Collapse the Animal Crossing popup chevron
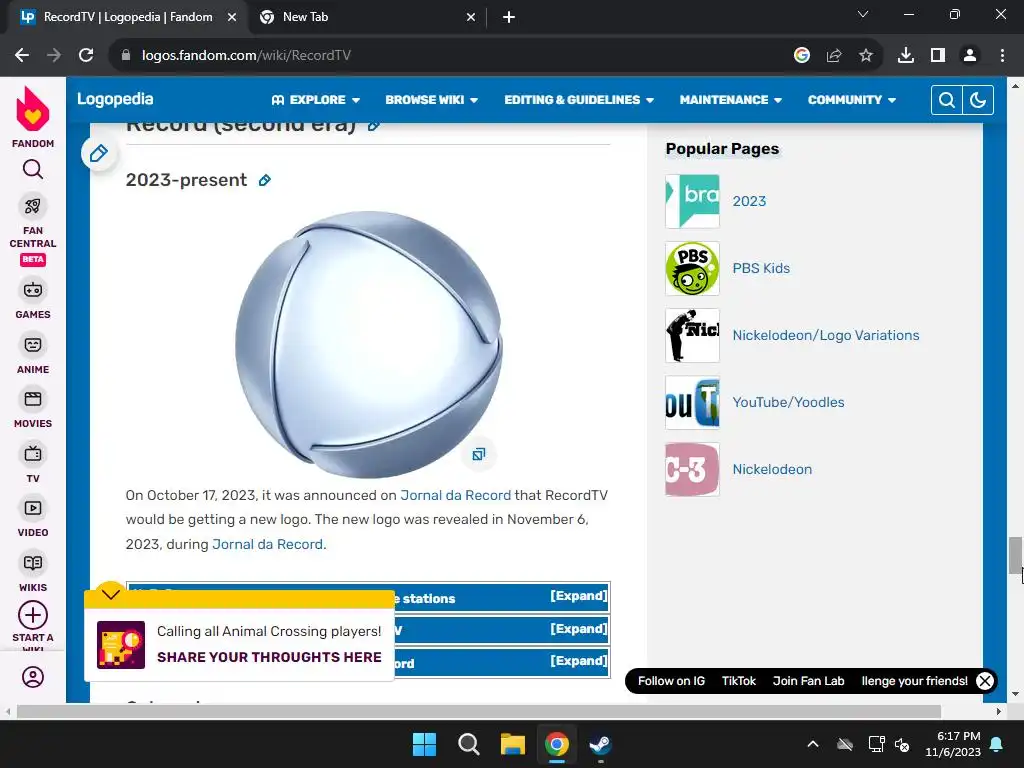The width and height of the screenshot is (1024, 768). pos(110,594)
